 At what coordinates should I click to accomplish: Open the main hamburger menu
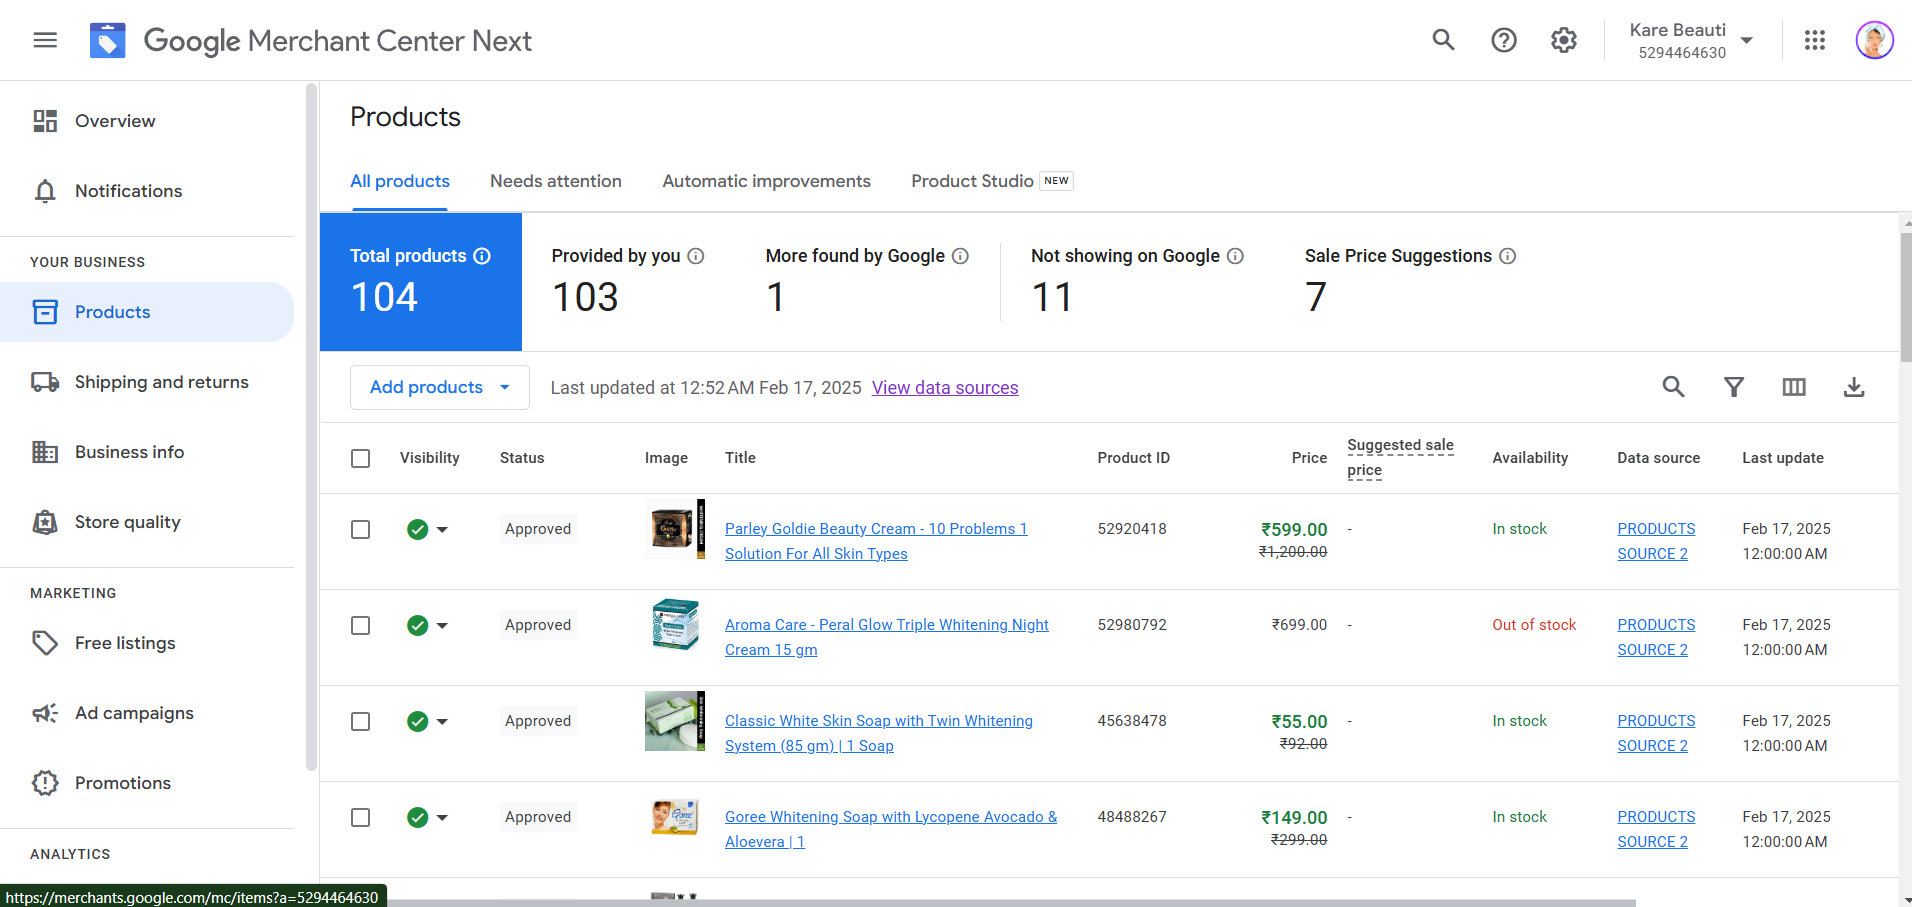click(45, 40)
